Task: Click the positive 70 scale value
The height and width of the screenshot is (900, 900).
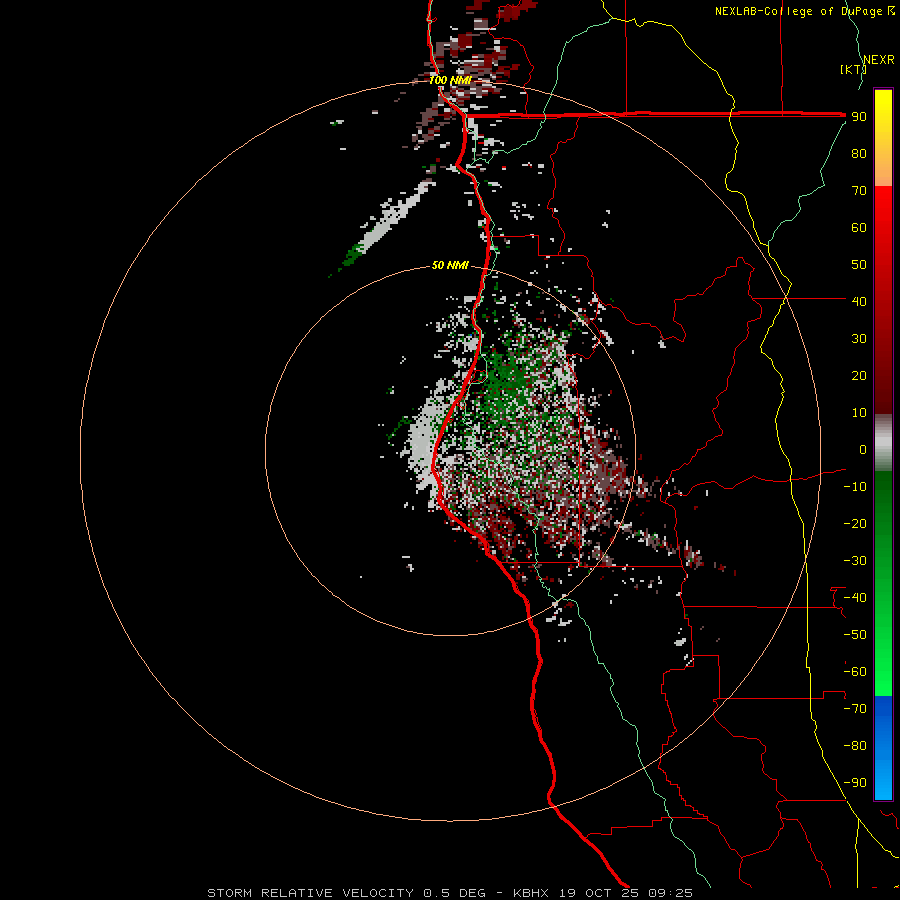Action: click(859, 191)
